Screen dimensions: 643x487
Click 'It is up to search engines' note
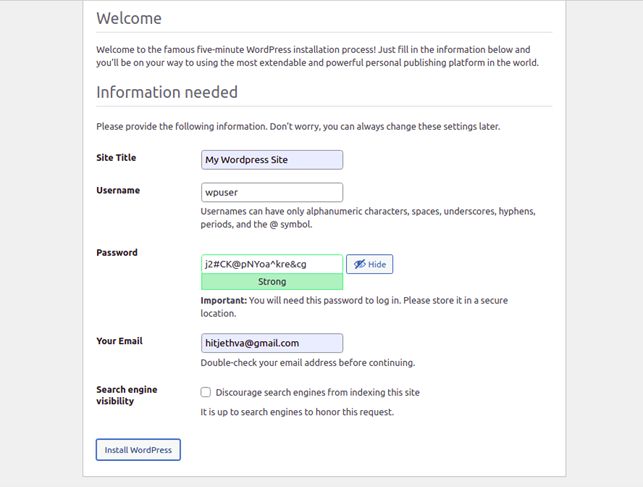coord(297,412)
